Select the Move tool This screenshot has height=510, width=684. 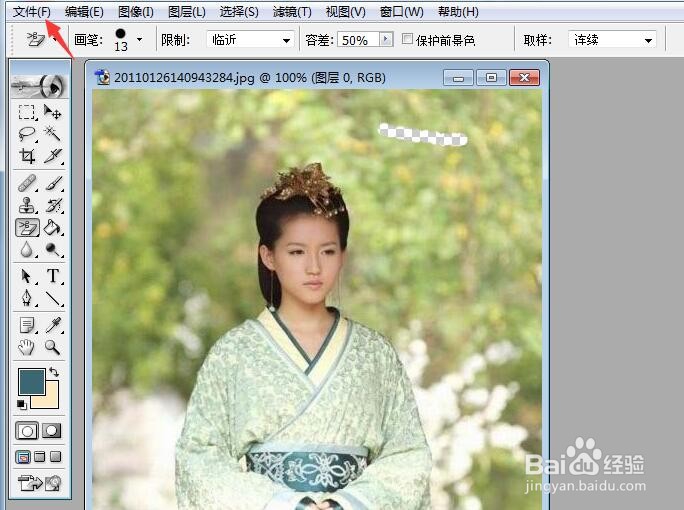(52, 112)
